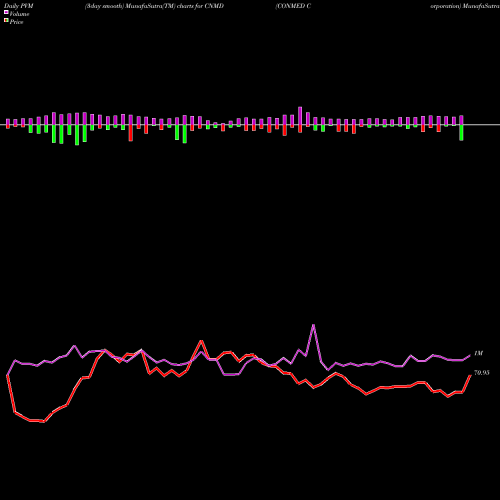
Task: Click the Price legend color swatch
Action: [x=6, y=20]
